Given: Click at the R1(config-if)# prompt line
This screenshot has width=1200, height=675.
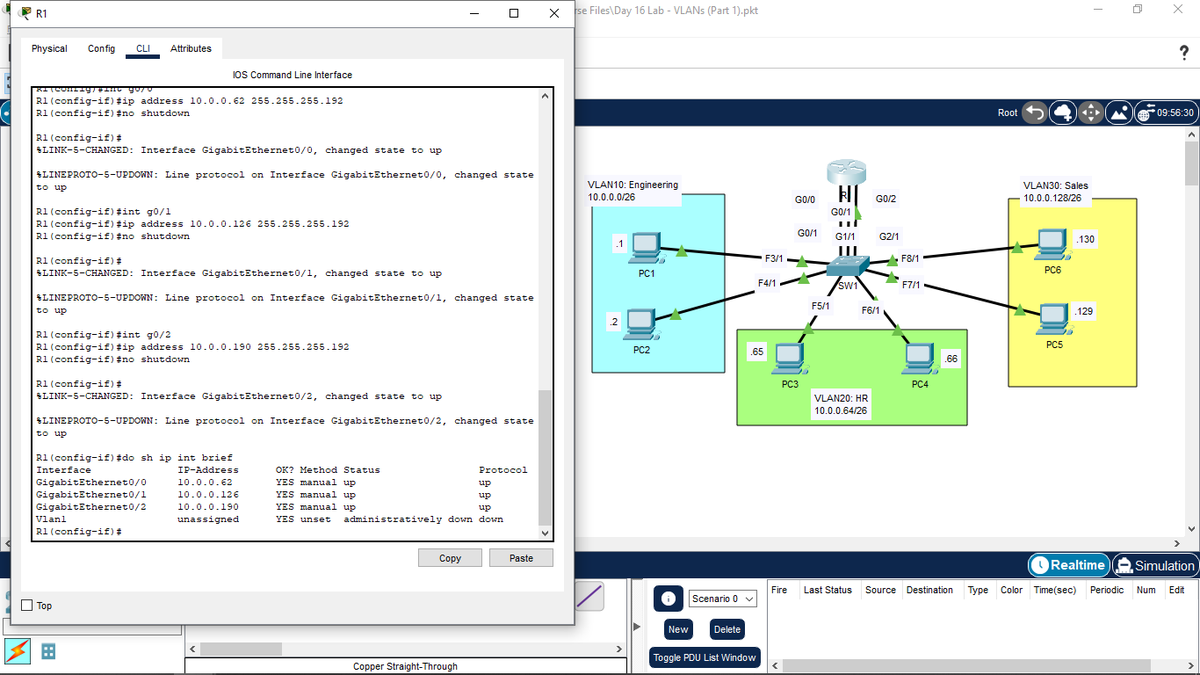Looking at the screenshot, I should click(79, 532).
